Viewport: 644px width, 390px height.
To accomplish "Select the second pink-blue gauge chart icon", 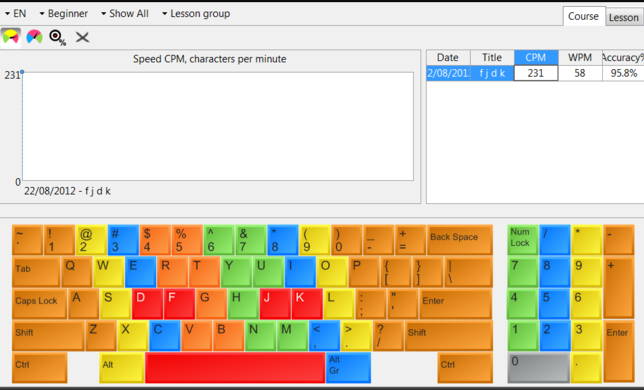I will [x=34, y=37].
